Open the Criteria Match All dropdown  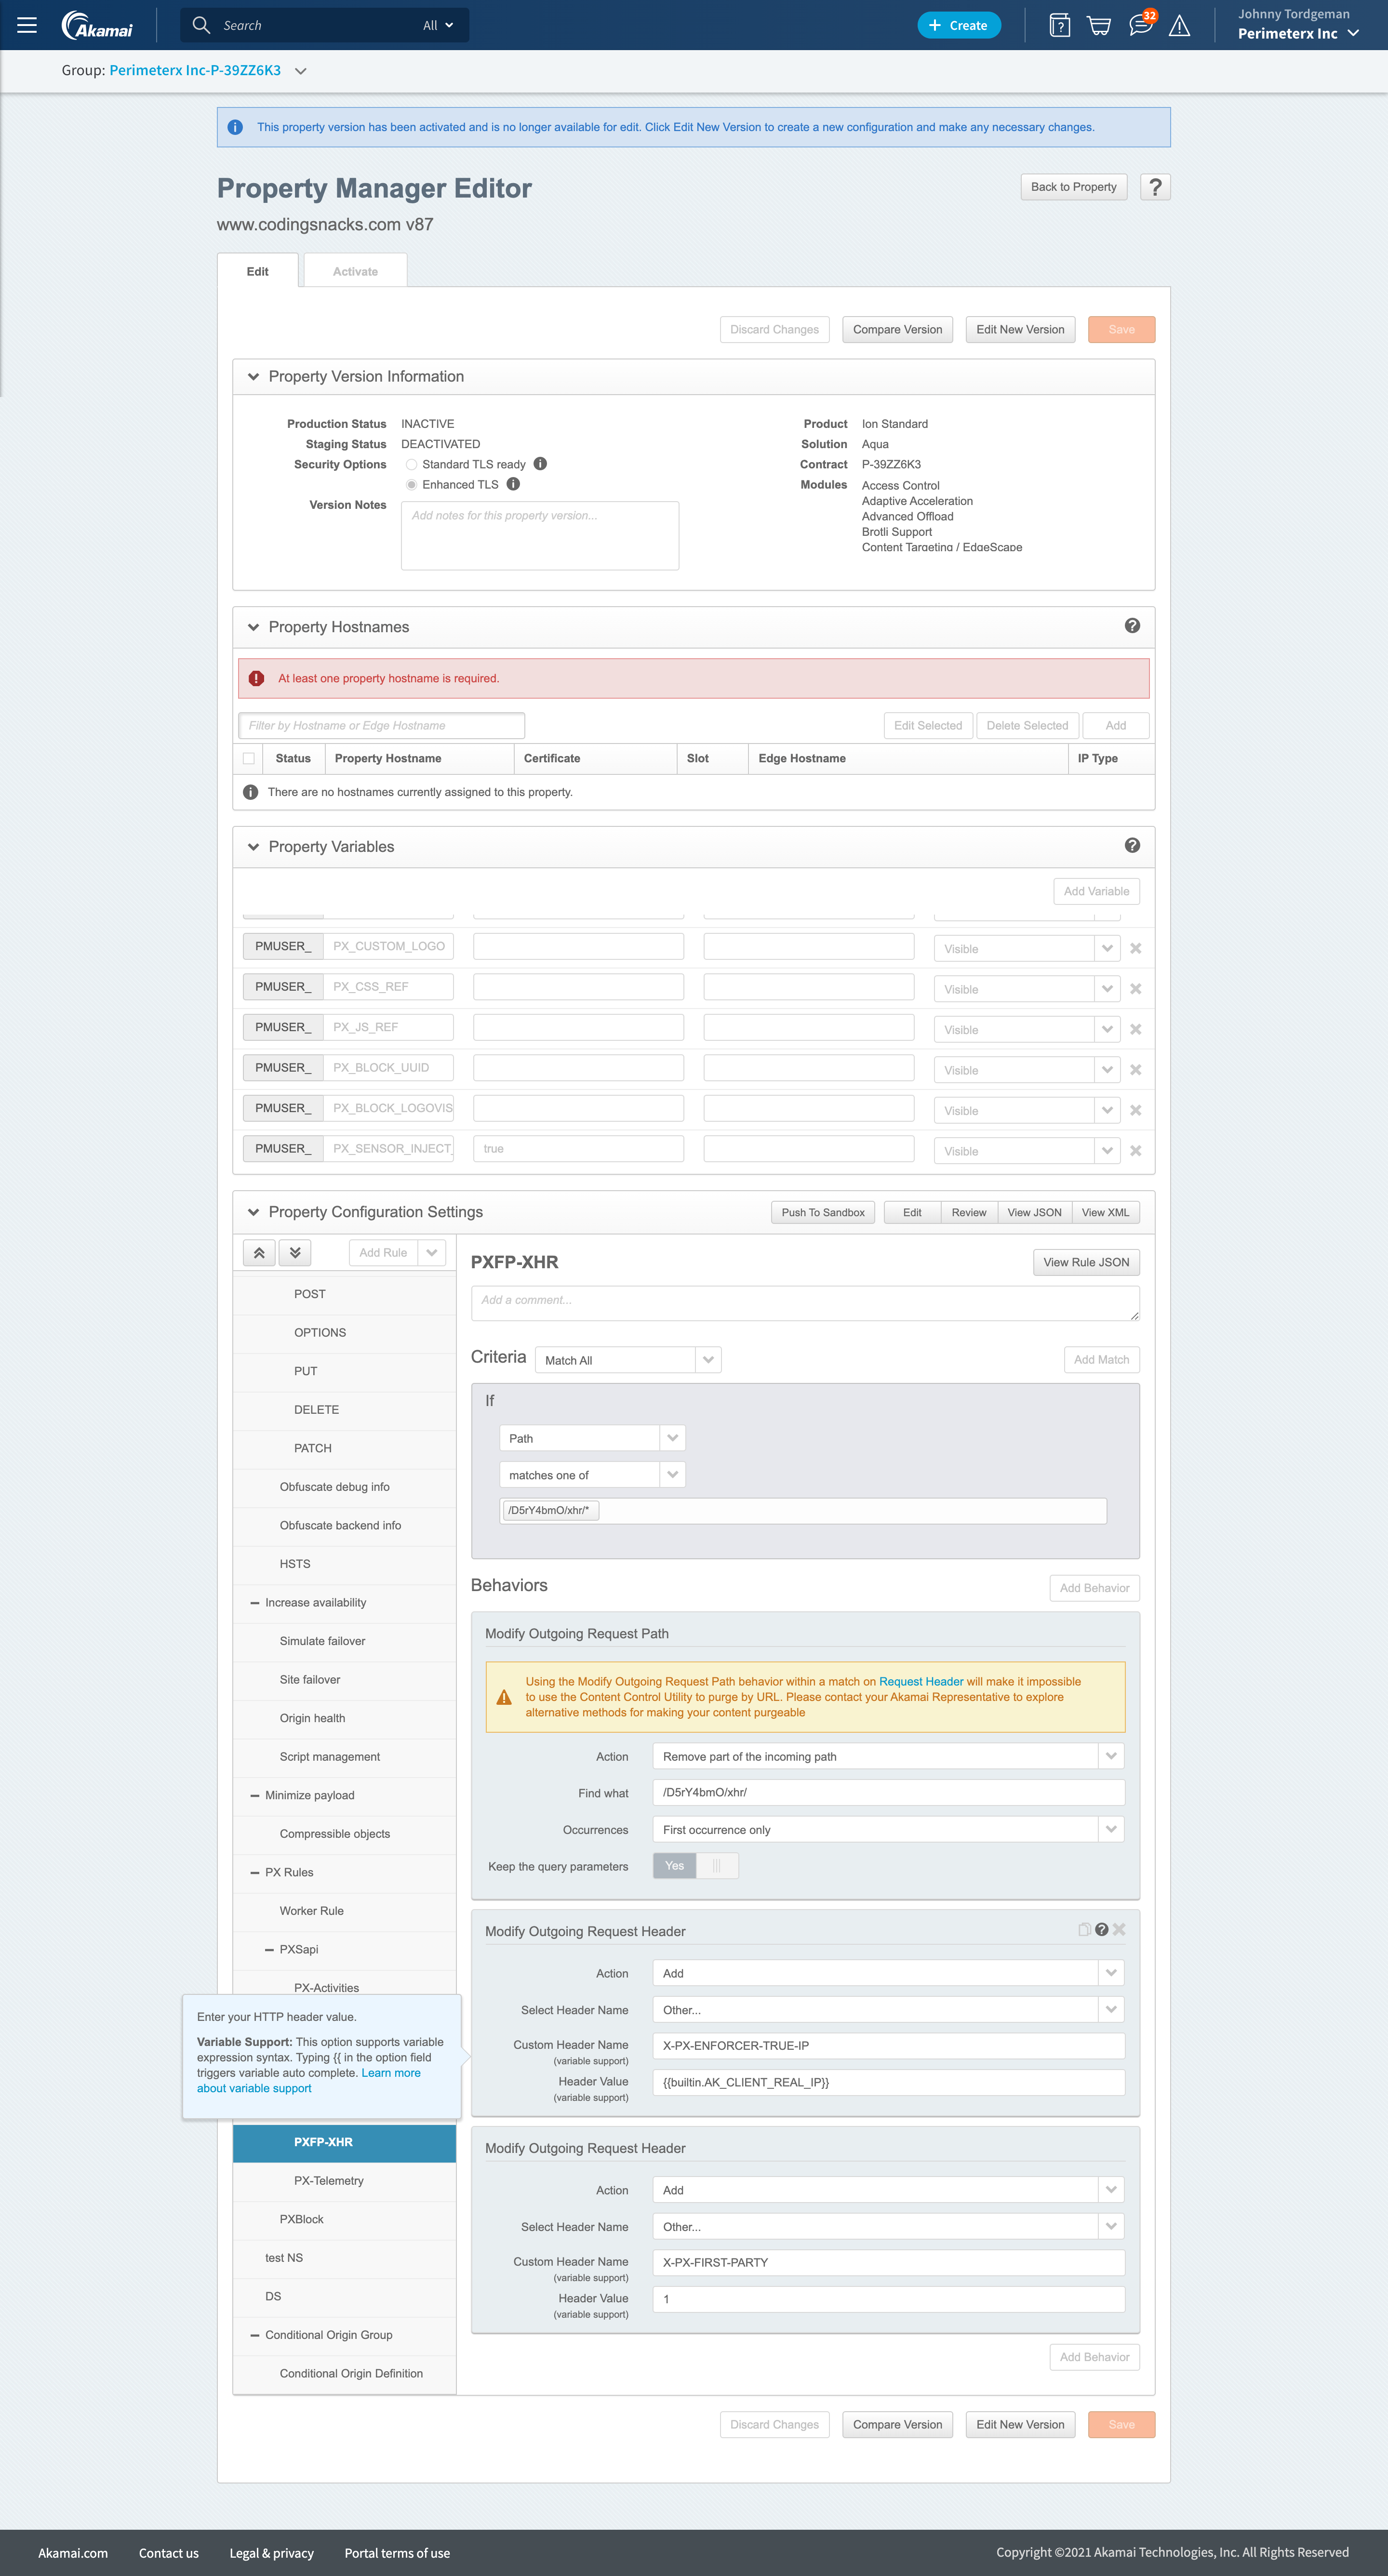pyautogui.click(x=628, y=1360)
